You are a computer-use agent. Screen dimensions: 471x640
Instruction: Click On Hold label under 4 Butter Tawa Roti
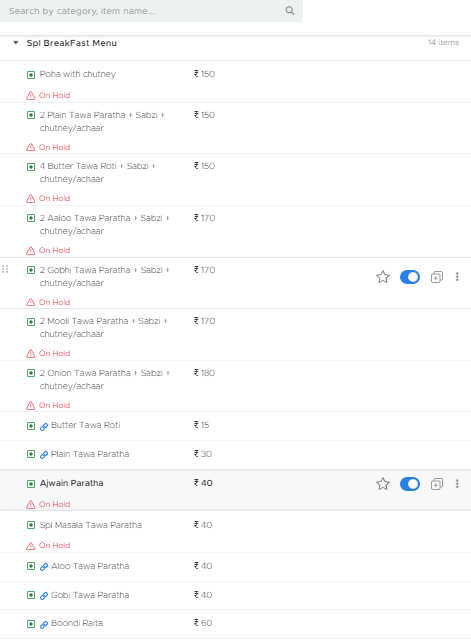point(54,198)
